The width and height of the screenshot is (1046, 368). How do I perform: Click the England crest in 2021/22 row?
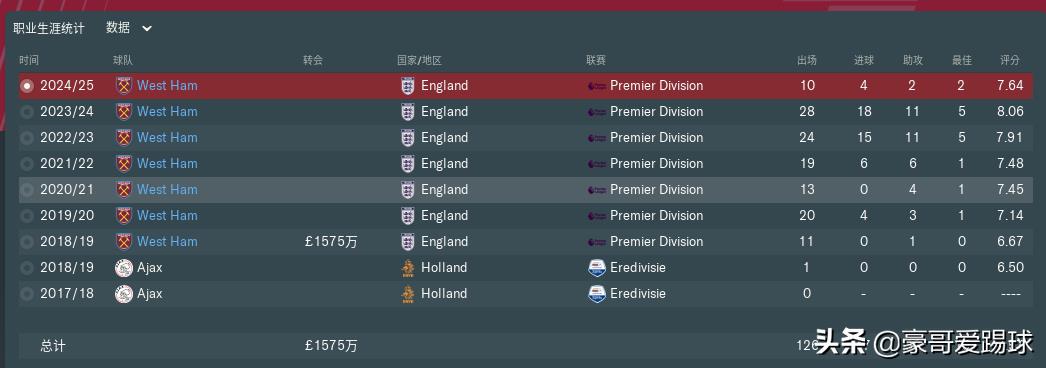coord(407,163)
